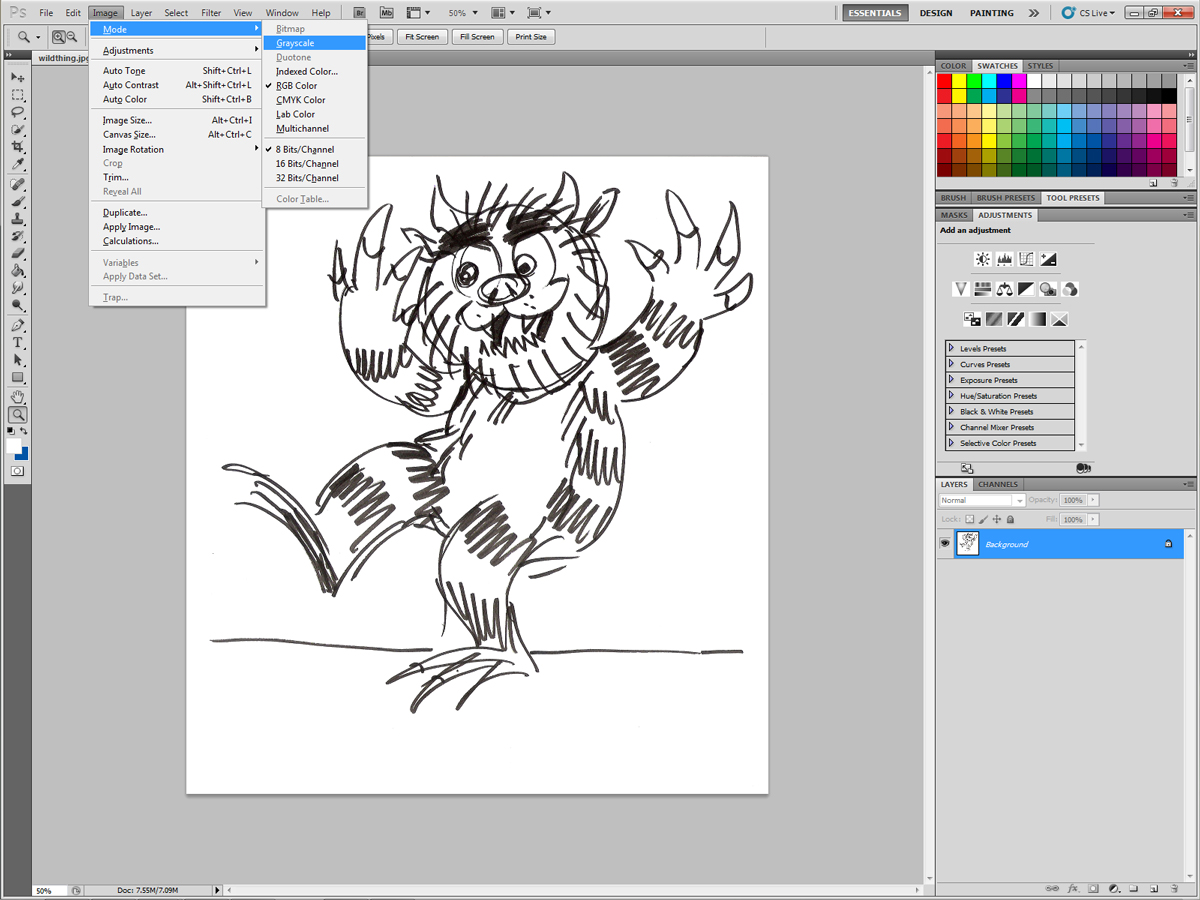Click the Fit Screen button
1200x900 pixels.
(x=421, y=37)
